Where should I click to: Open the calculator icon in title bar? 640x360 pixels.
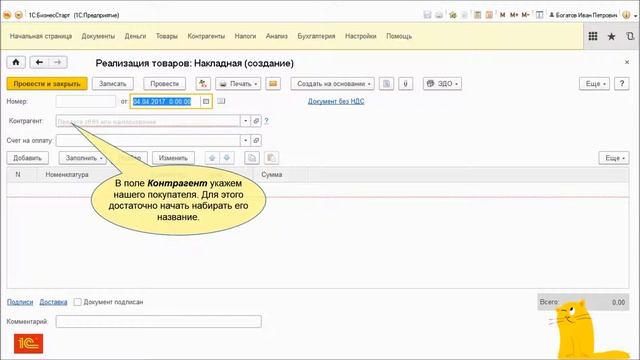click(477, 15)
